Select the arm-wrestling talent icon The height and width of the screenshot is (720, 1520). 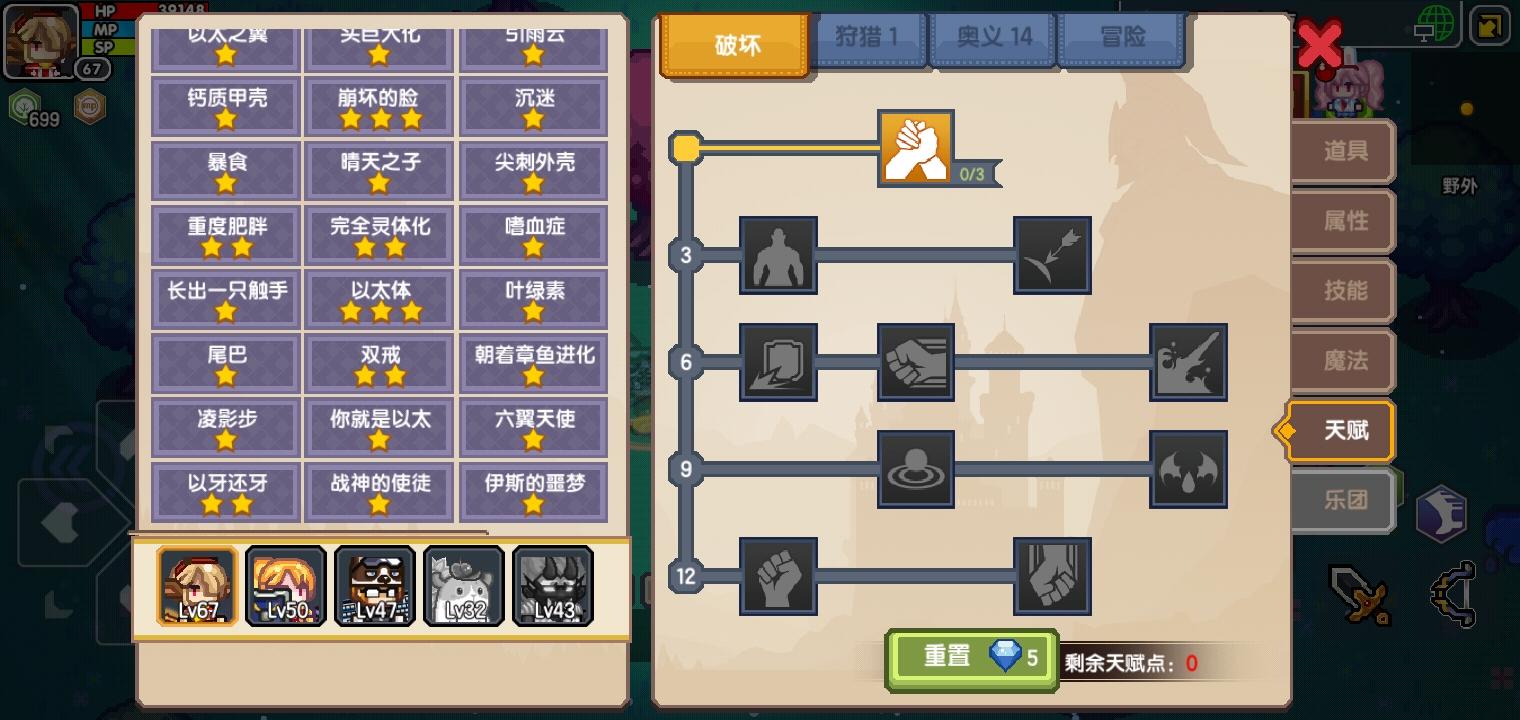pyautogui.click(x=916, y=148)
